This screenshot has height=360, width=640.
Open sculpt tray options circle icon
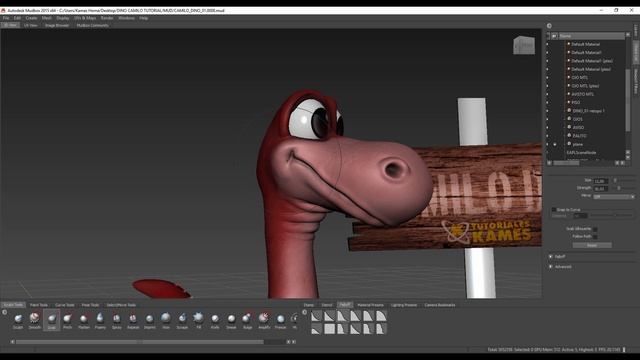point(5,312)
